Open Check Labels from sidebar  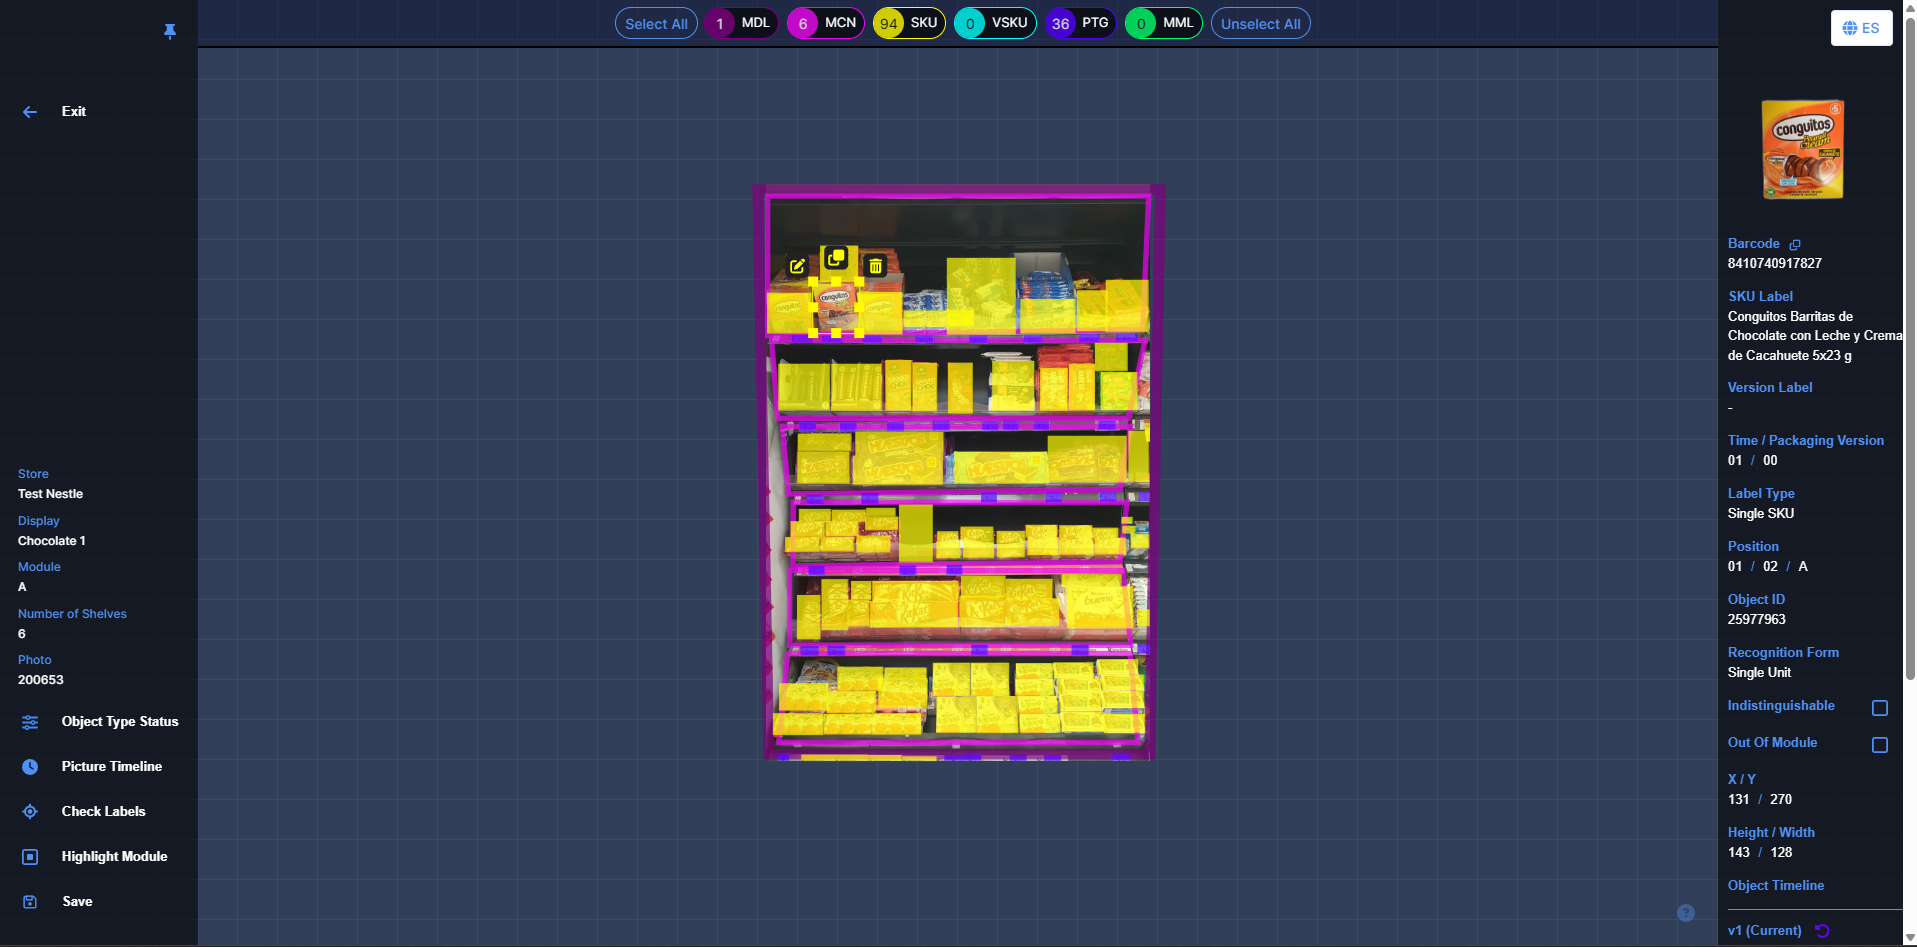[103, 812]
